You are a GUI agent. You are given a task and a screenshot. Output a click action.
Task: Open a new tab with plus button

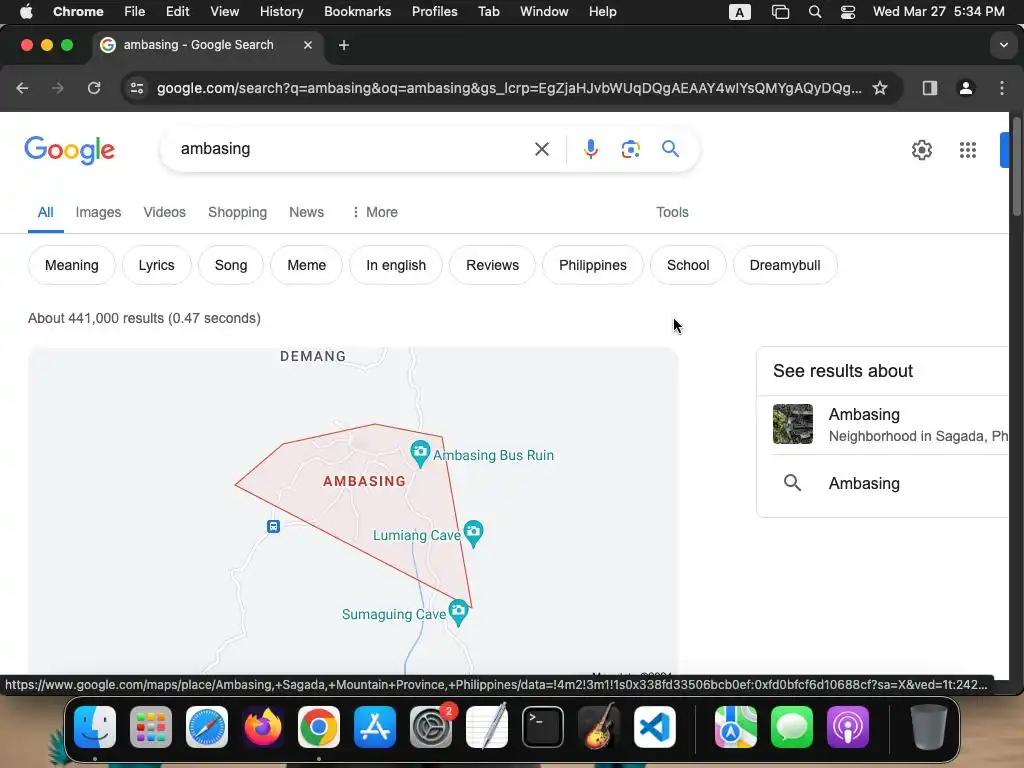point(344,45)
